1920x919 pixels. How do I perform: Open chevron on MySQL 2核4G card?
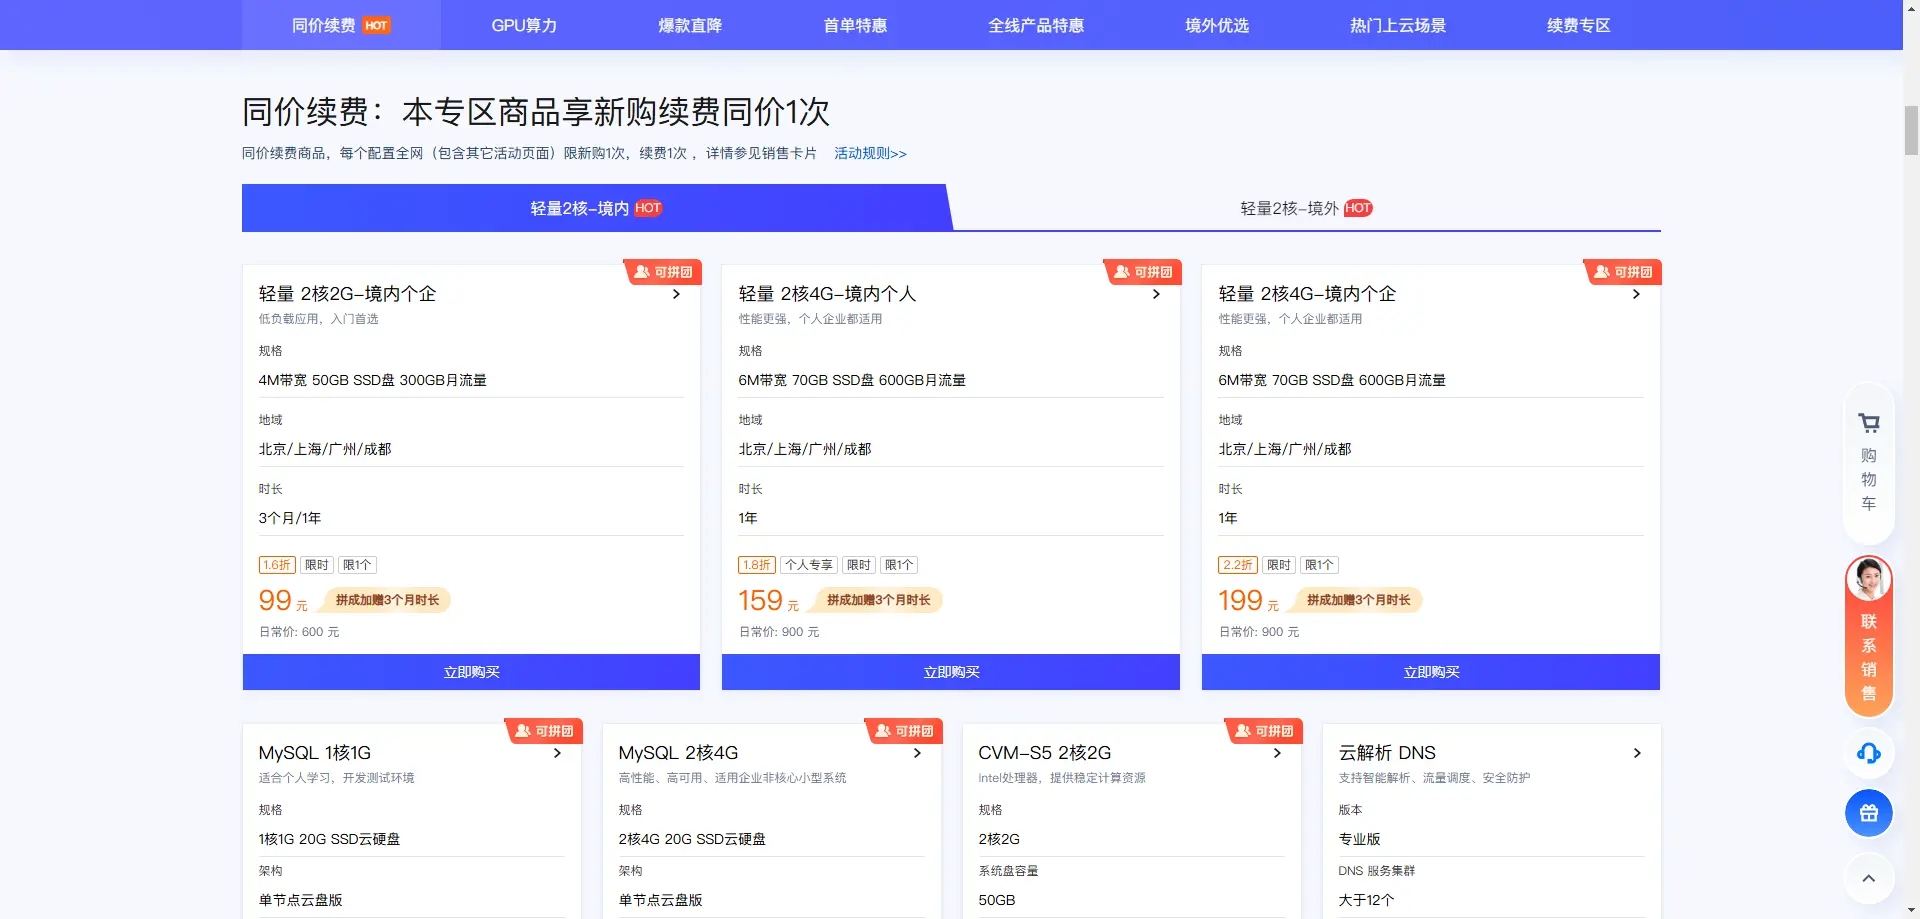click(917, 753)
